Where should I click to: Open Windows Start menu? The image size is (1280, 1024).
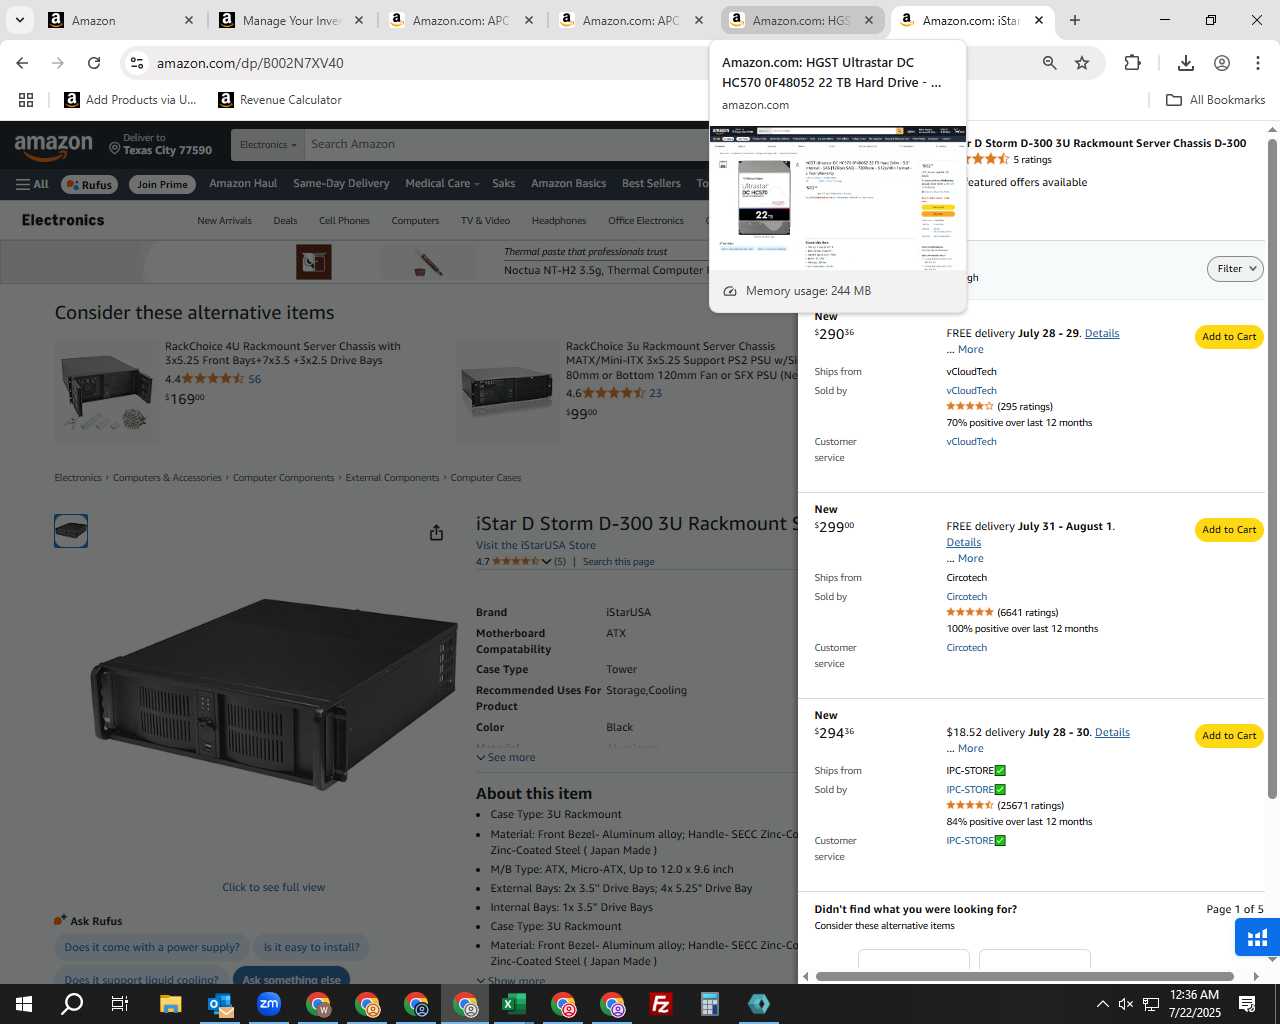[x=24, y=1004]
